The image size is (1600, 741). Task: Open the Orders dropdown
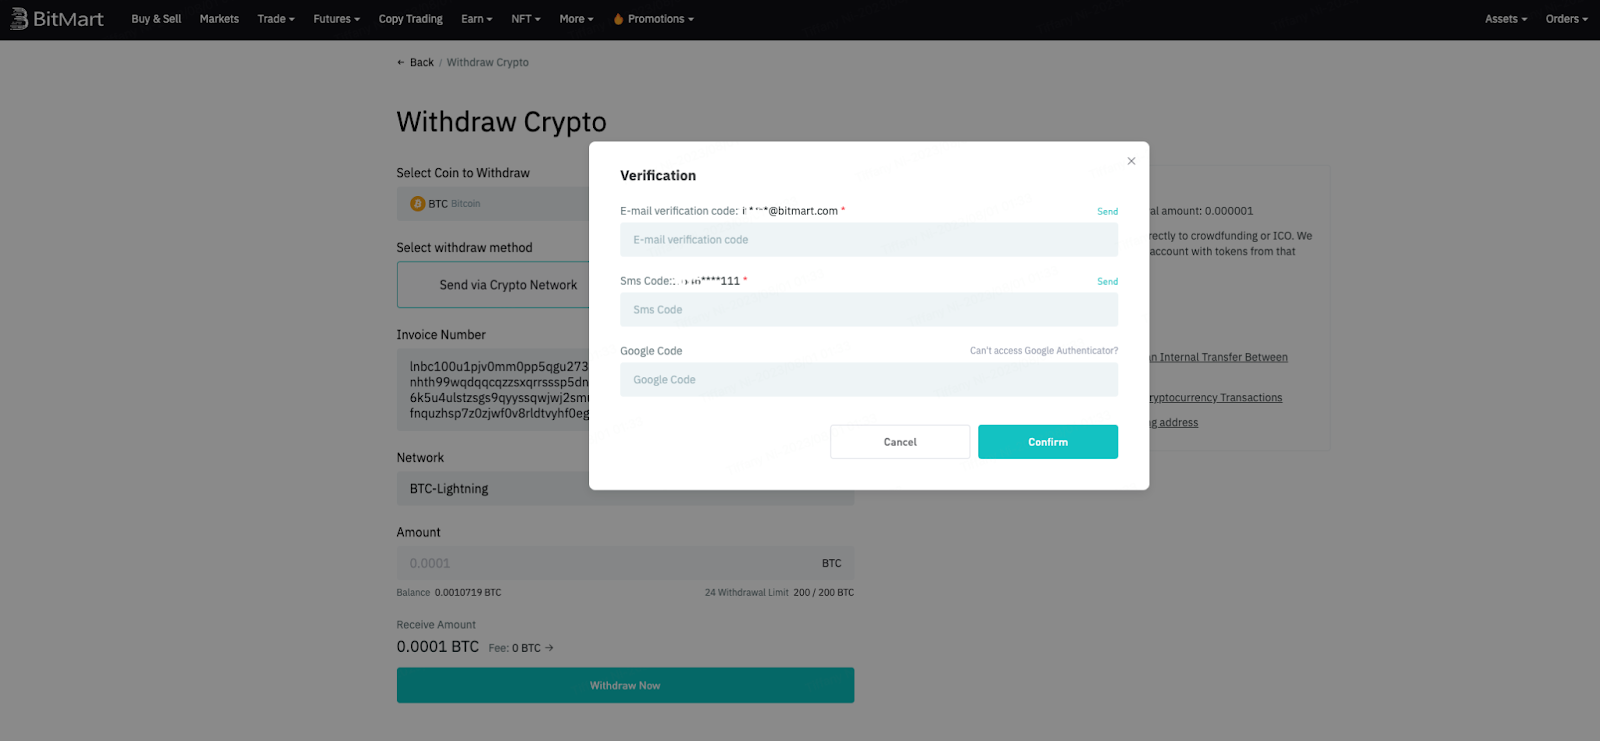[x=1567, y=19]
